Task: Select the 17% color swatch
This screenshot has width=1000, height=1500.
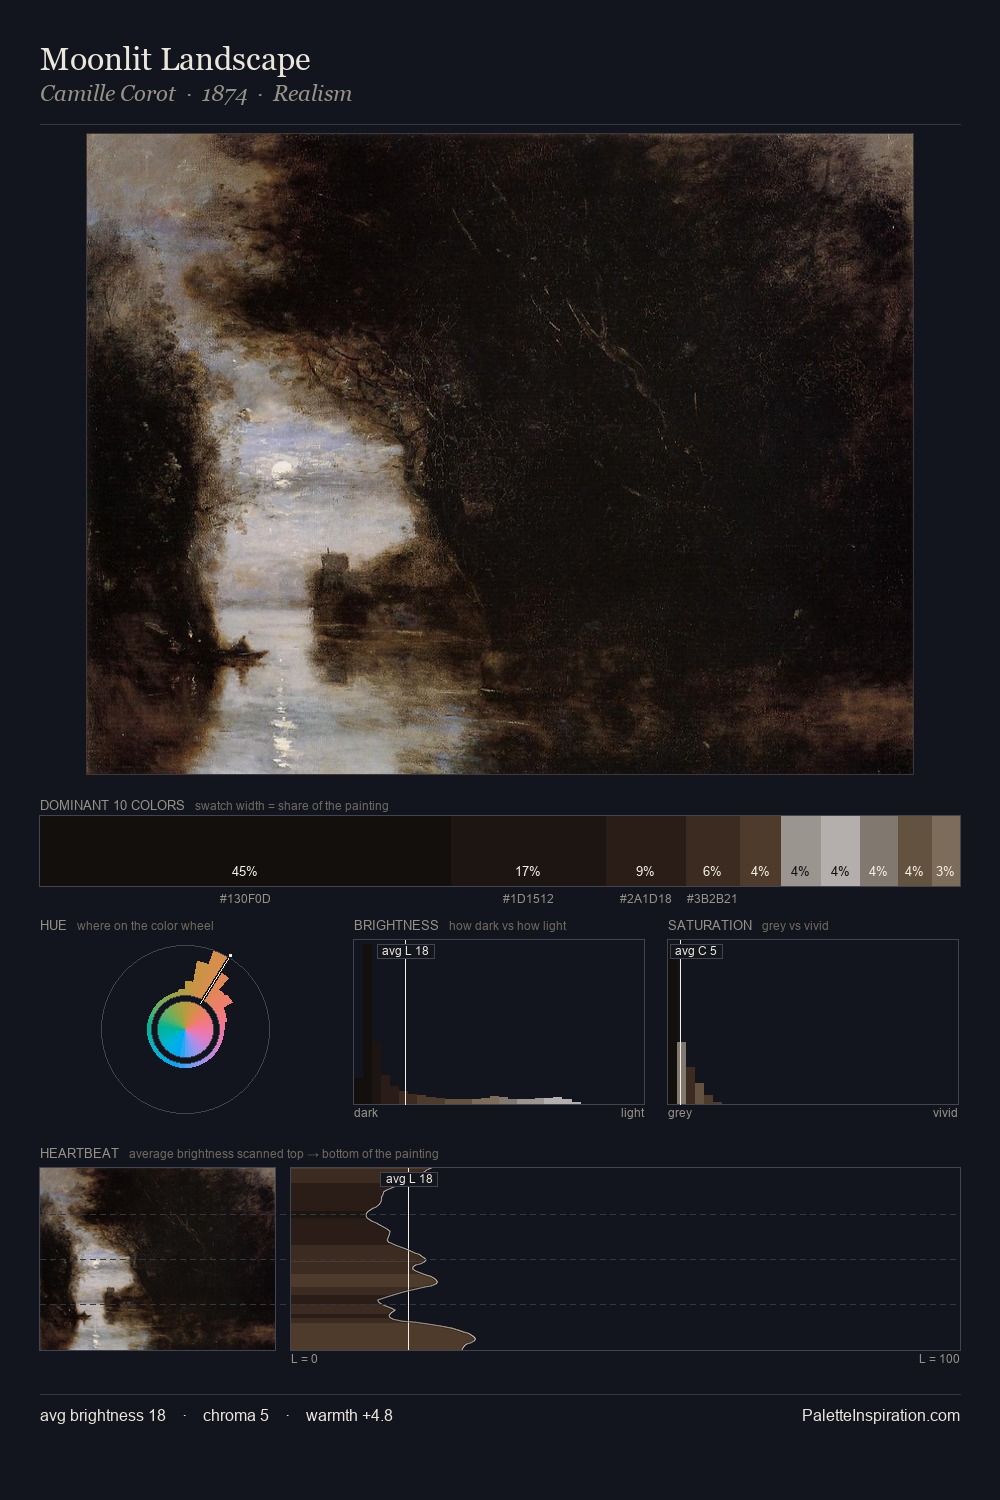Action: click(528, 851)
